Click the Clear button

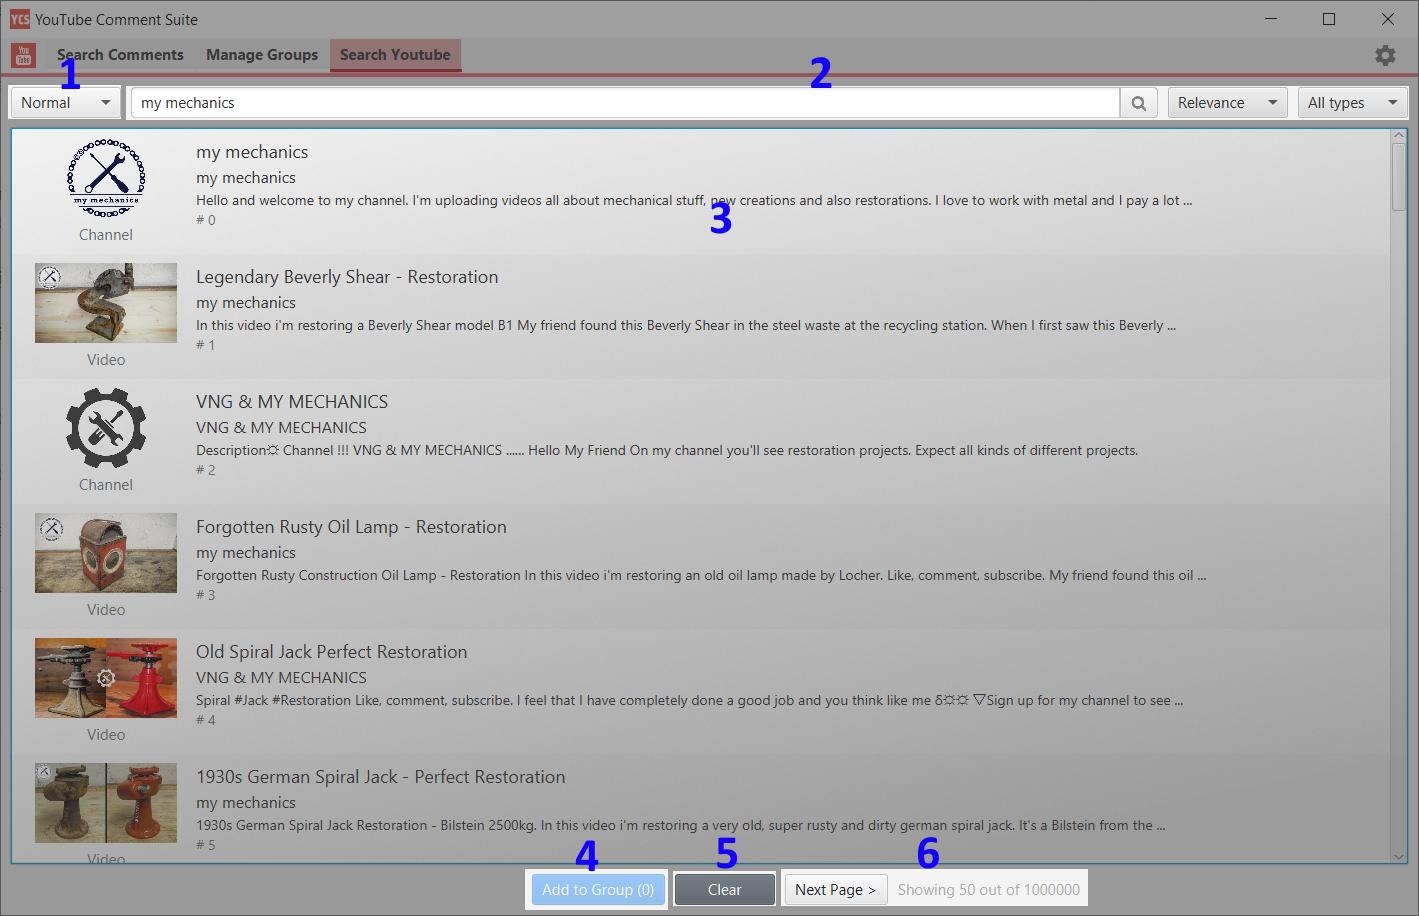click(724, 890)
